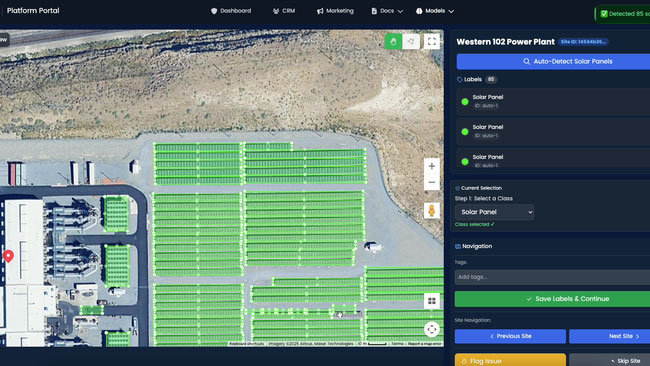
Task: Zoom out on the map
Action: pyautogui.click(x=432, y=182)
